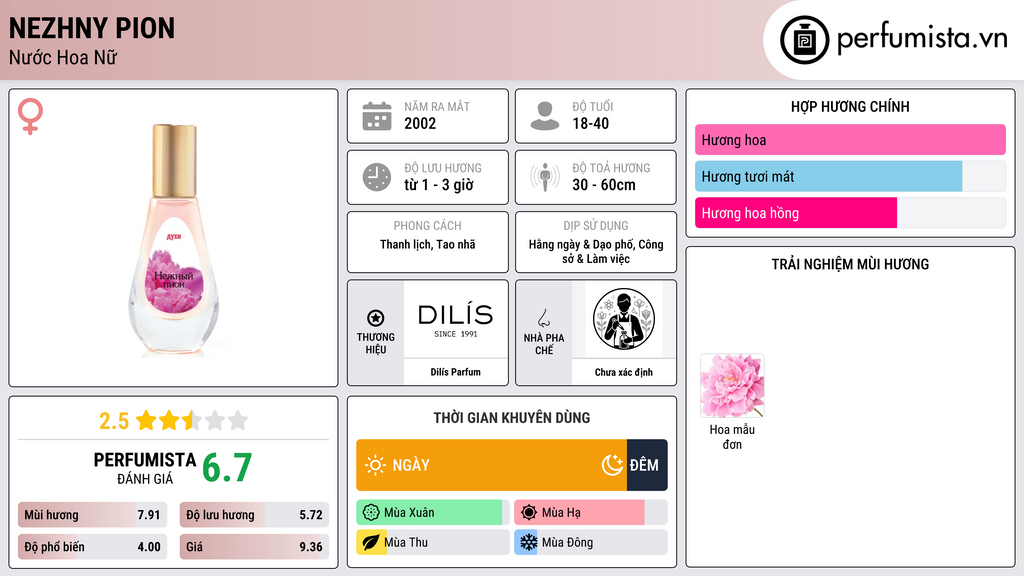Click the PERFUMISTA ĐÁNH GIÁ label

coord(145,468)
